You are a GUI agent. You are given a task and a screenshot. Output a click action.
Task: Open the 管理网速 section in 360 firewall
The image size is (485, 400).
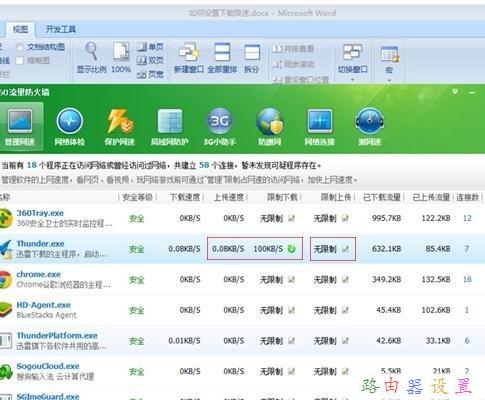click(20, 127)
